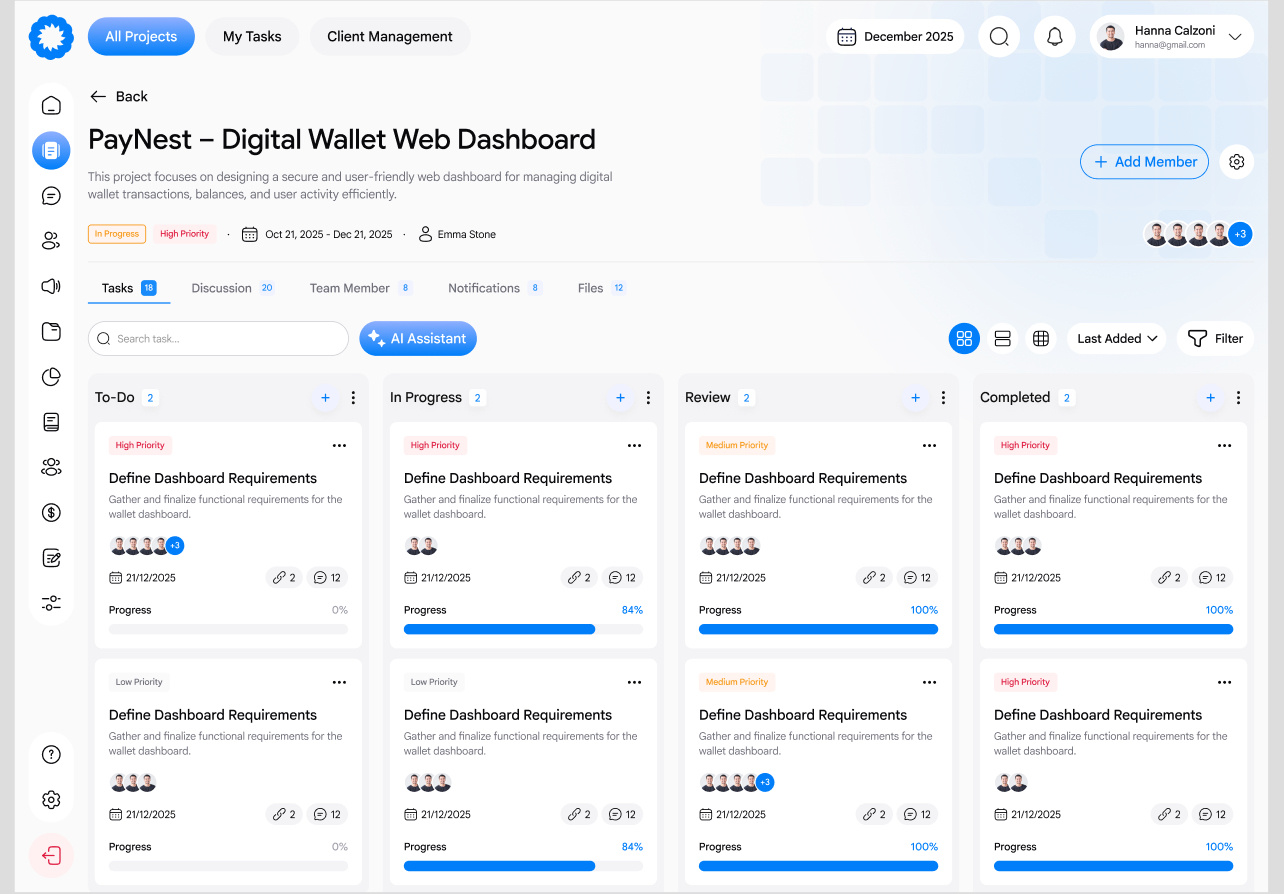Select the billing dollar icon in sidebar
This screenshot has width=1284, height=894.
point(51,512)
